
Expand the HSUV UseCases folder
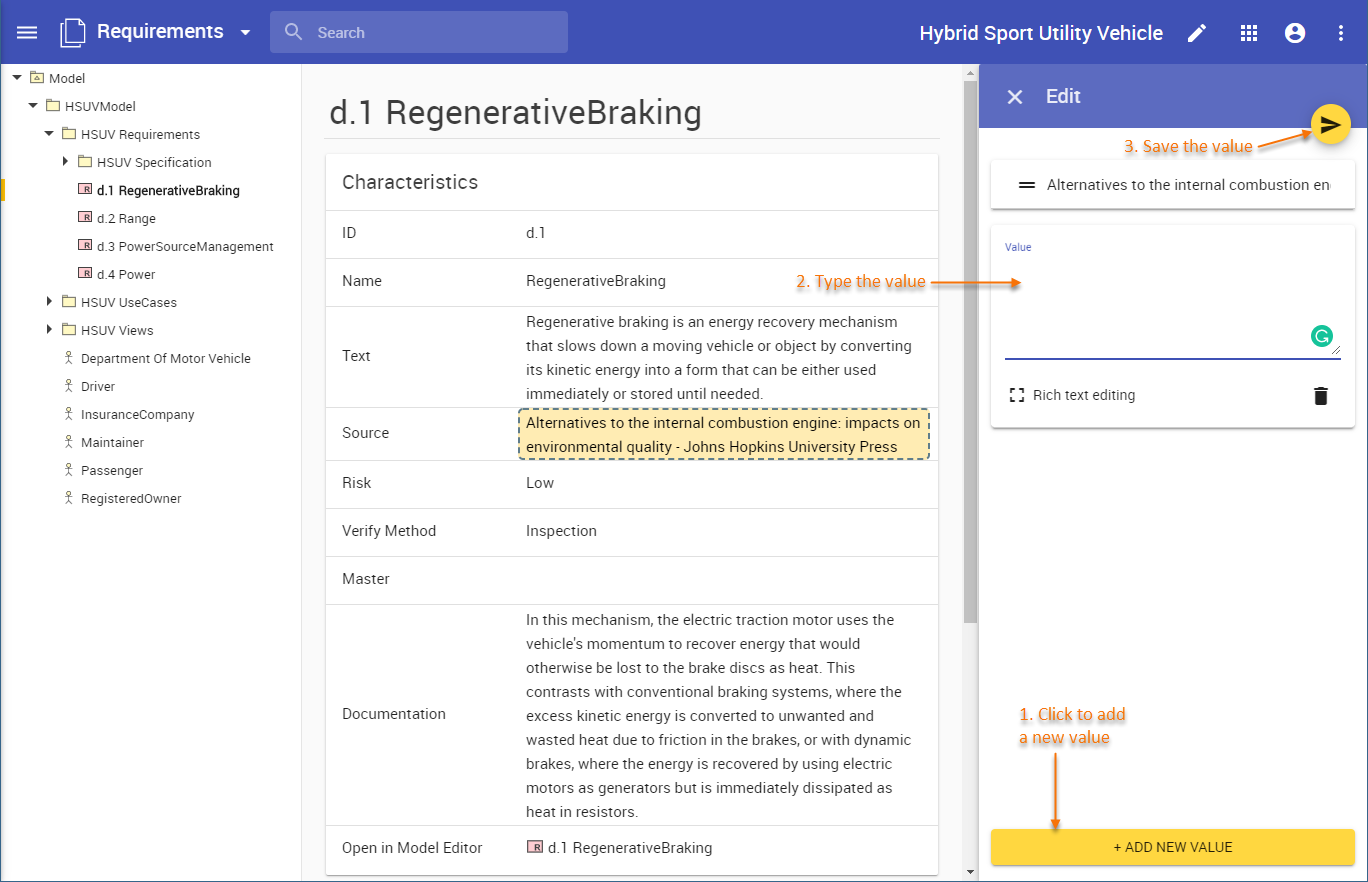point(49,301)
